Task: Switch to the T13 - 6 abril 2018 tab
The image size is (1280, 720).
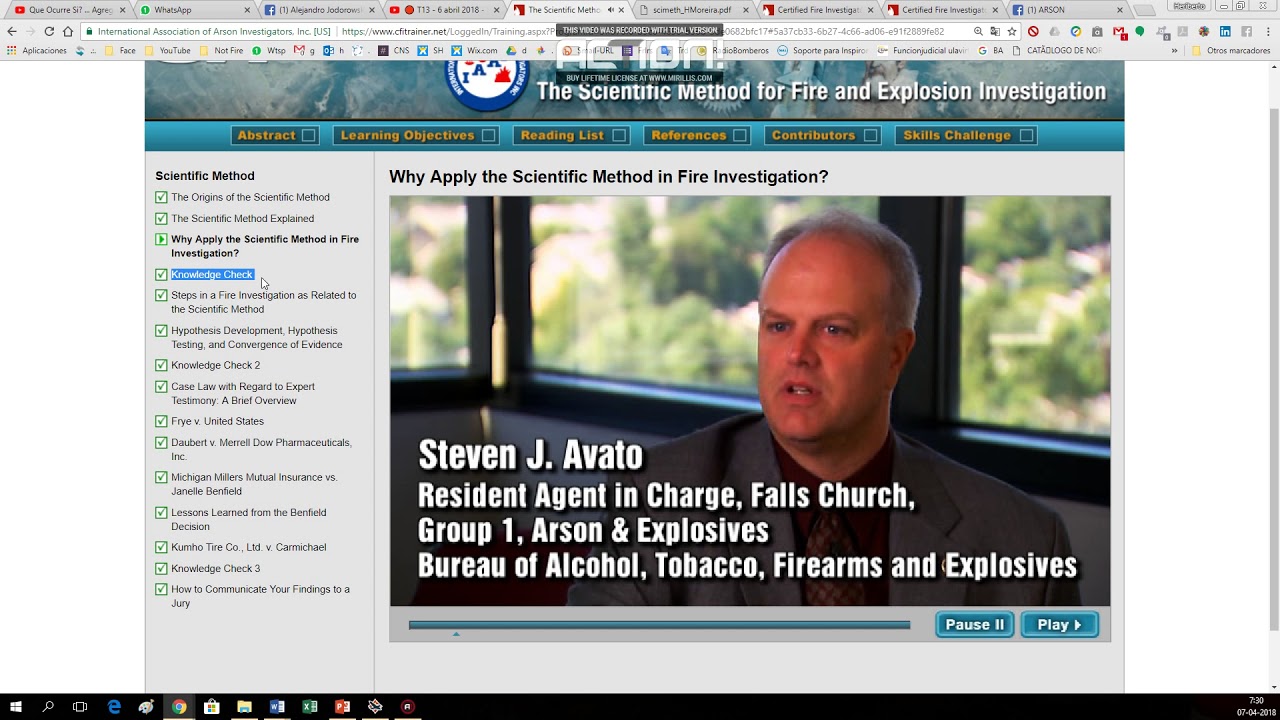Action: pyautogui.click(x=445, y=10)
